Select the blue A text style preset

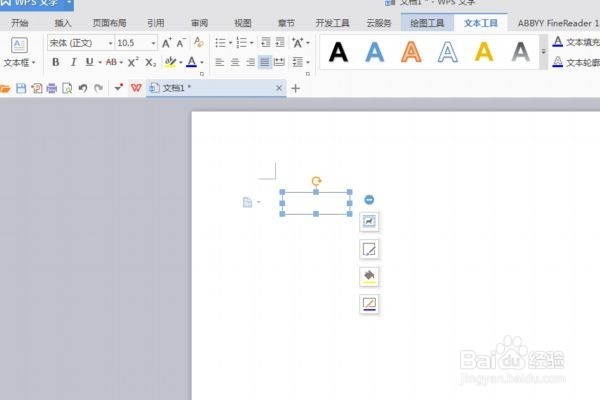(x=375, y=52)
